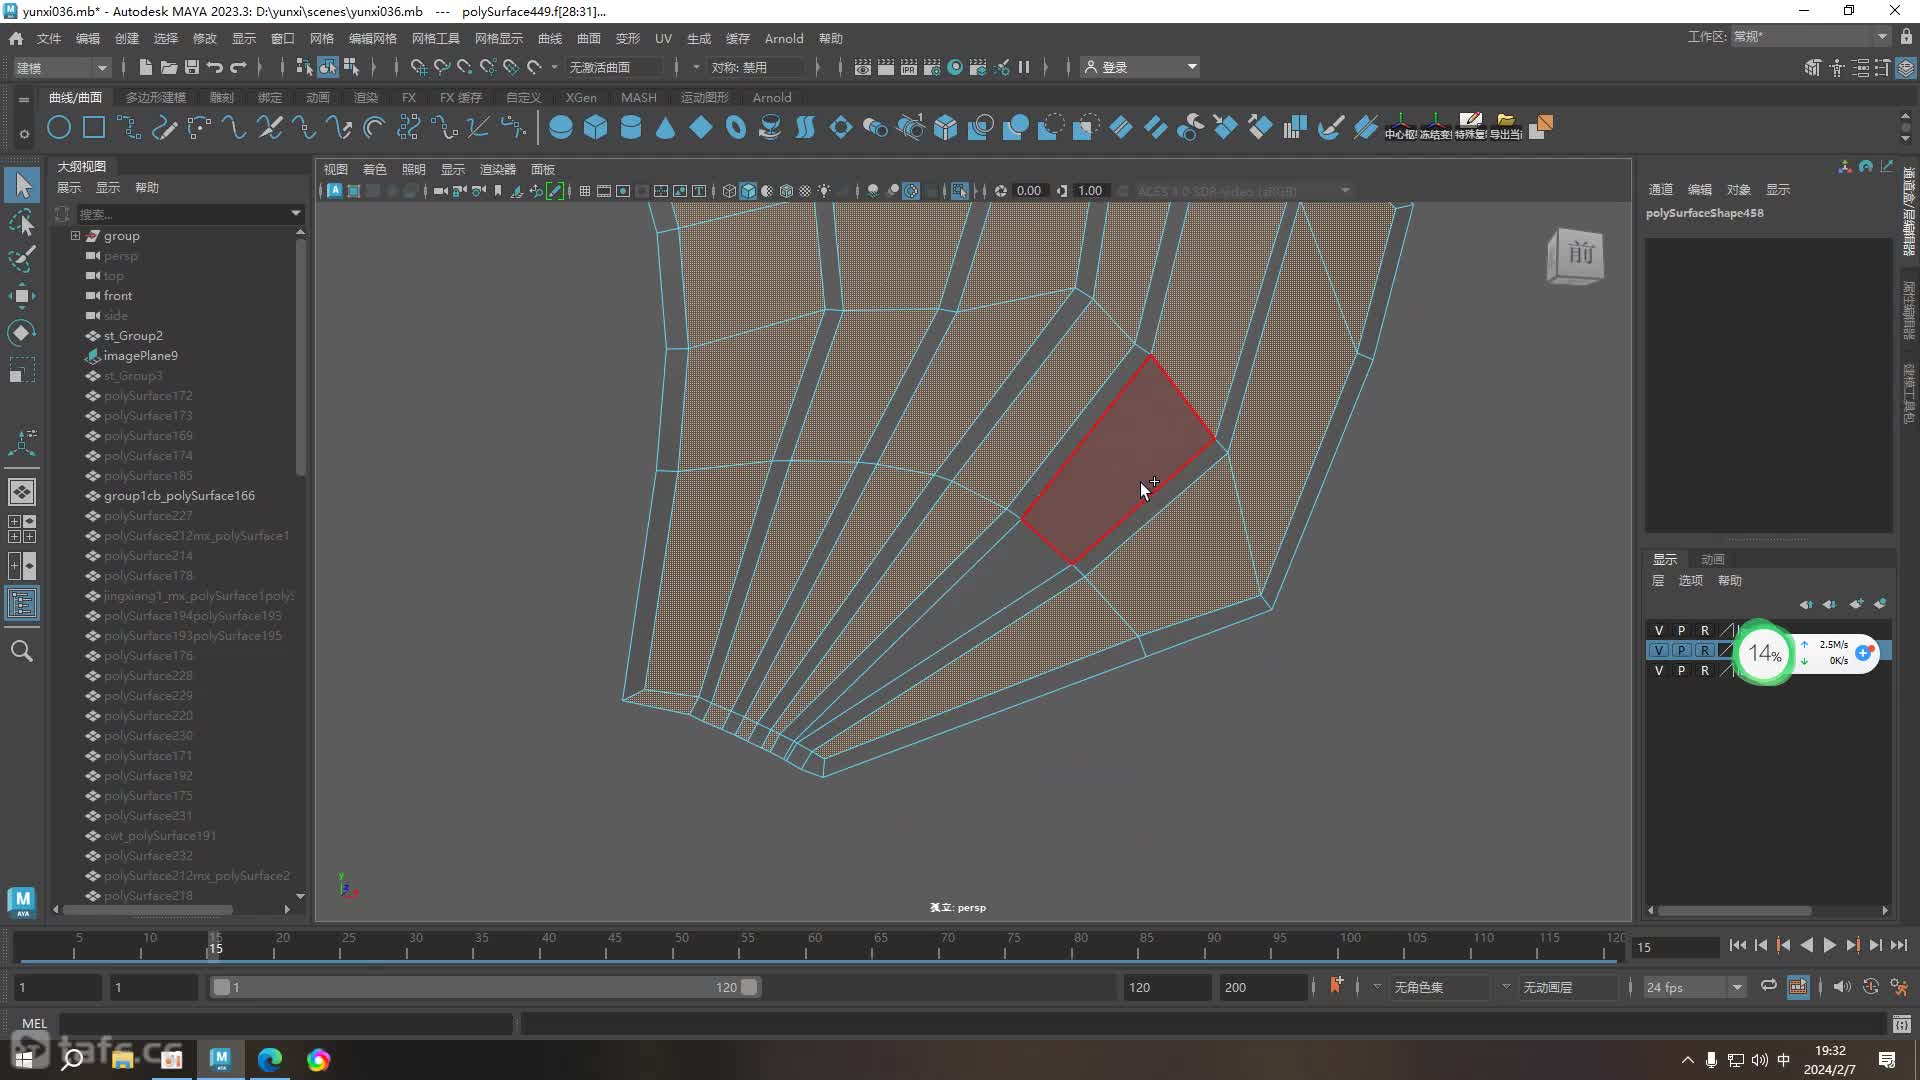Image resolution: width=1920 pixels, height=1080 pixels.
Task: Create a NURBS cube from the shelf
Action: [596, 128]
